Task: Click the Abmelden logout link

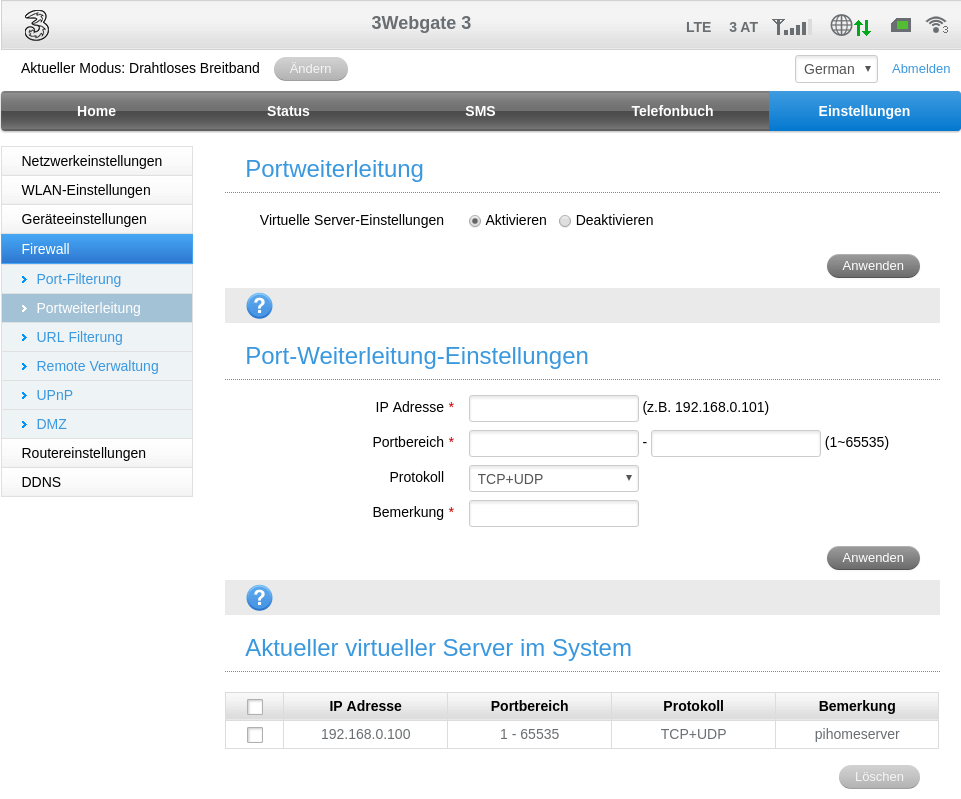Action: (x=920, y=69)
